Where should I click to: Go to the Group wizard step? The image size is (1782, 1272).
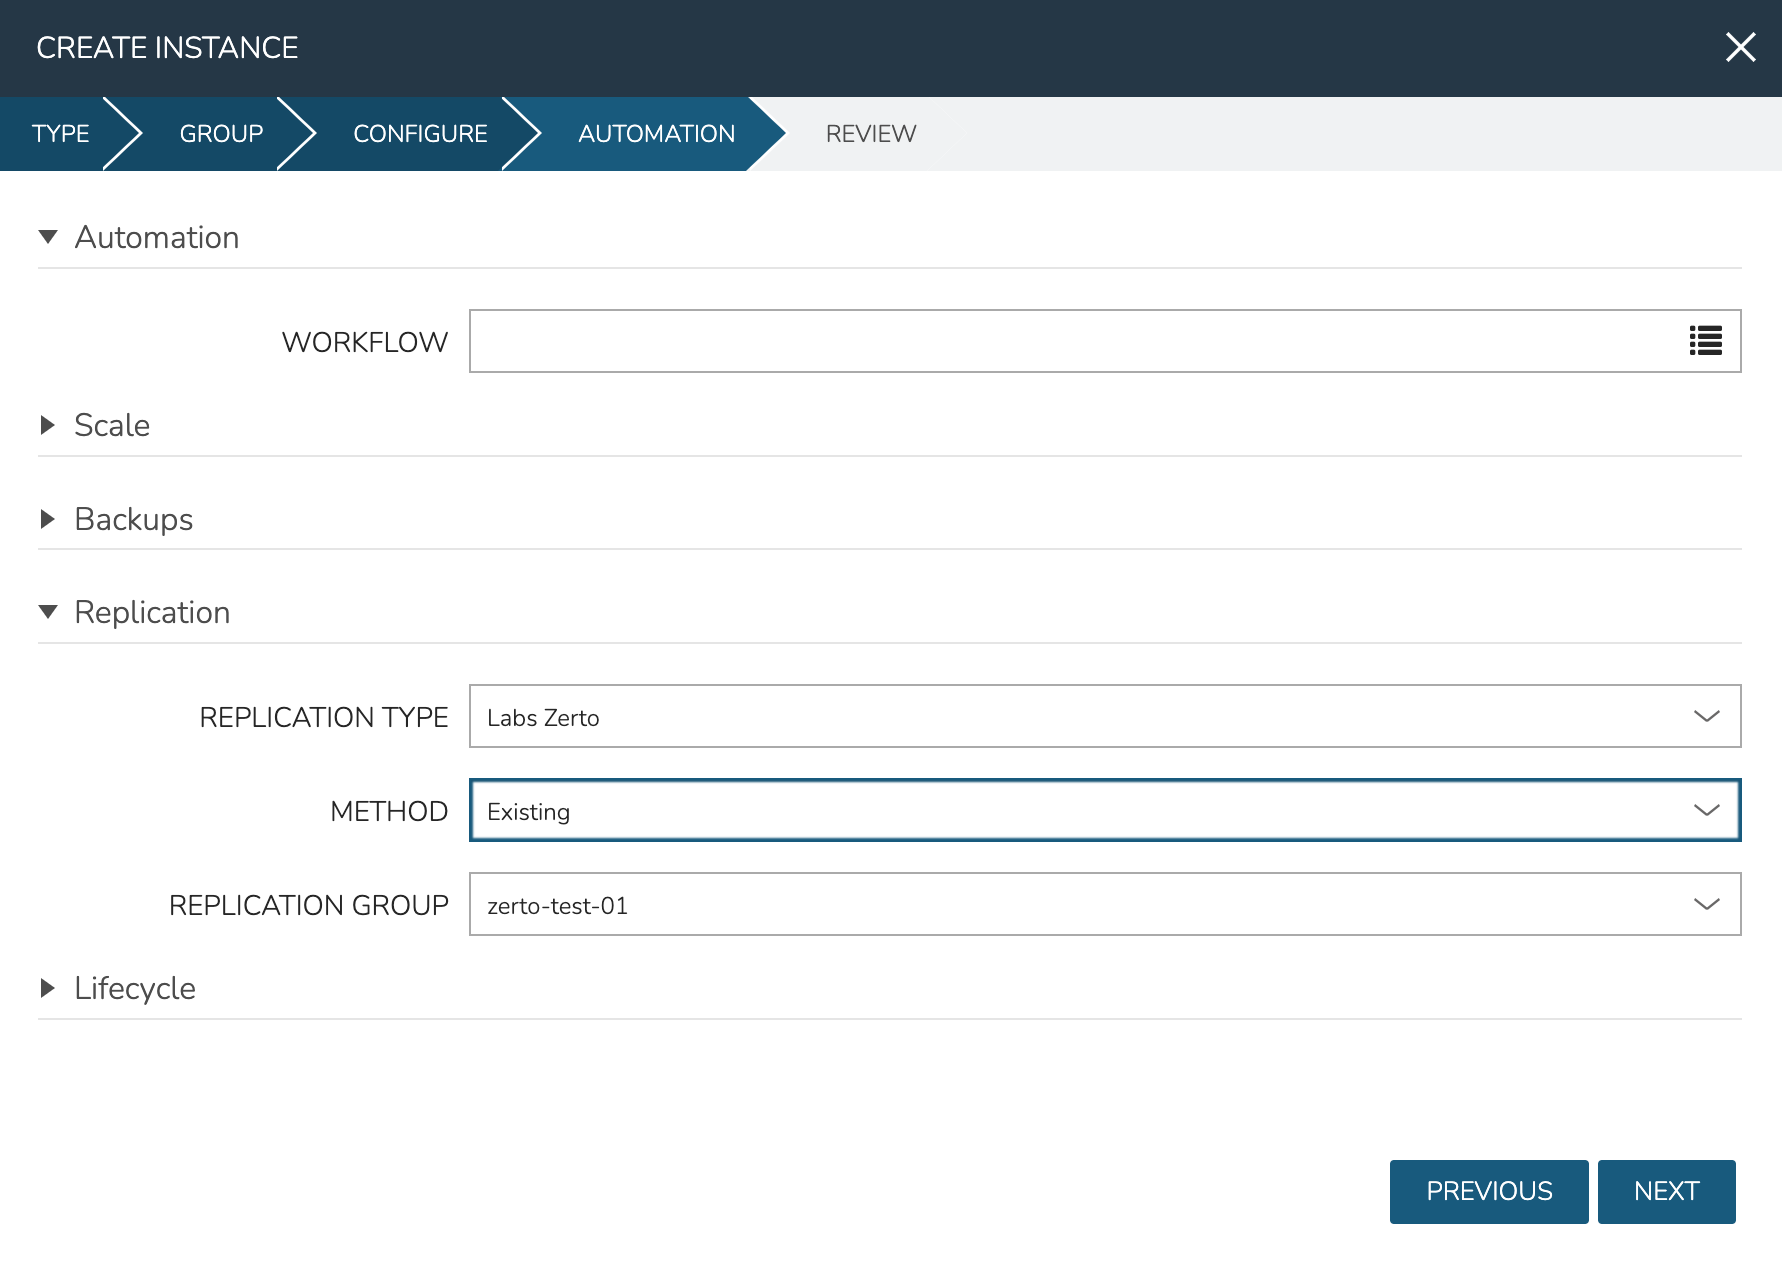[221, 134]
